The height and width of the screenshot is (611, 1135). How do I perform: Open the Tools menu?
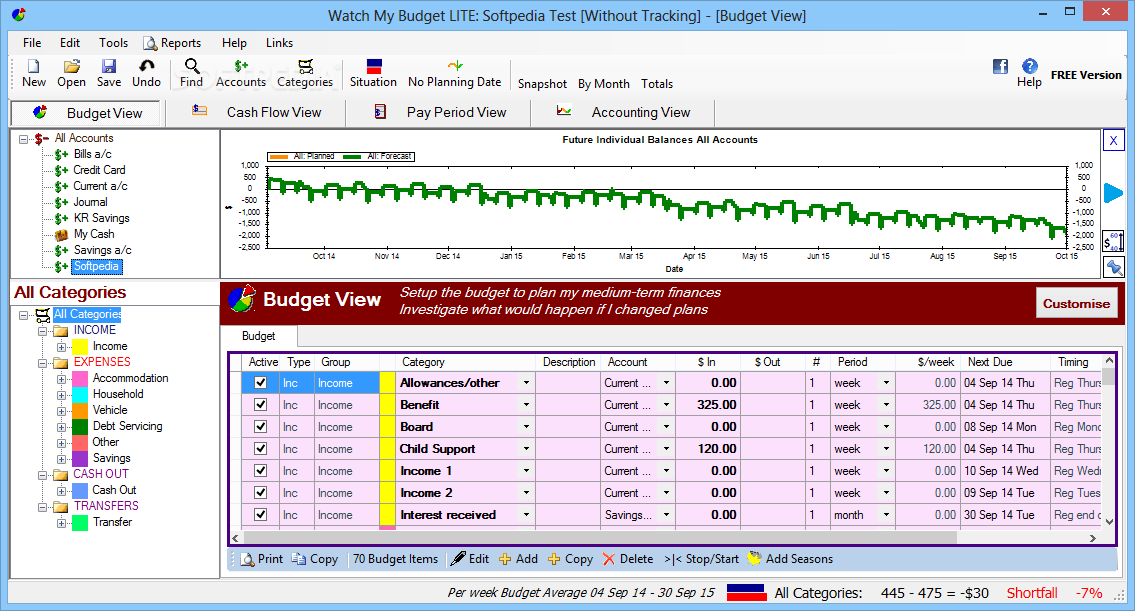[114, 43]
